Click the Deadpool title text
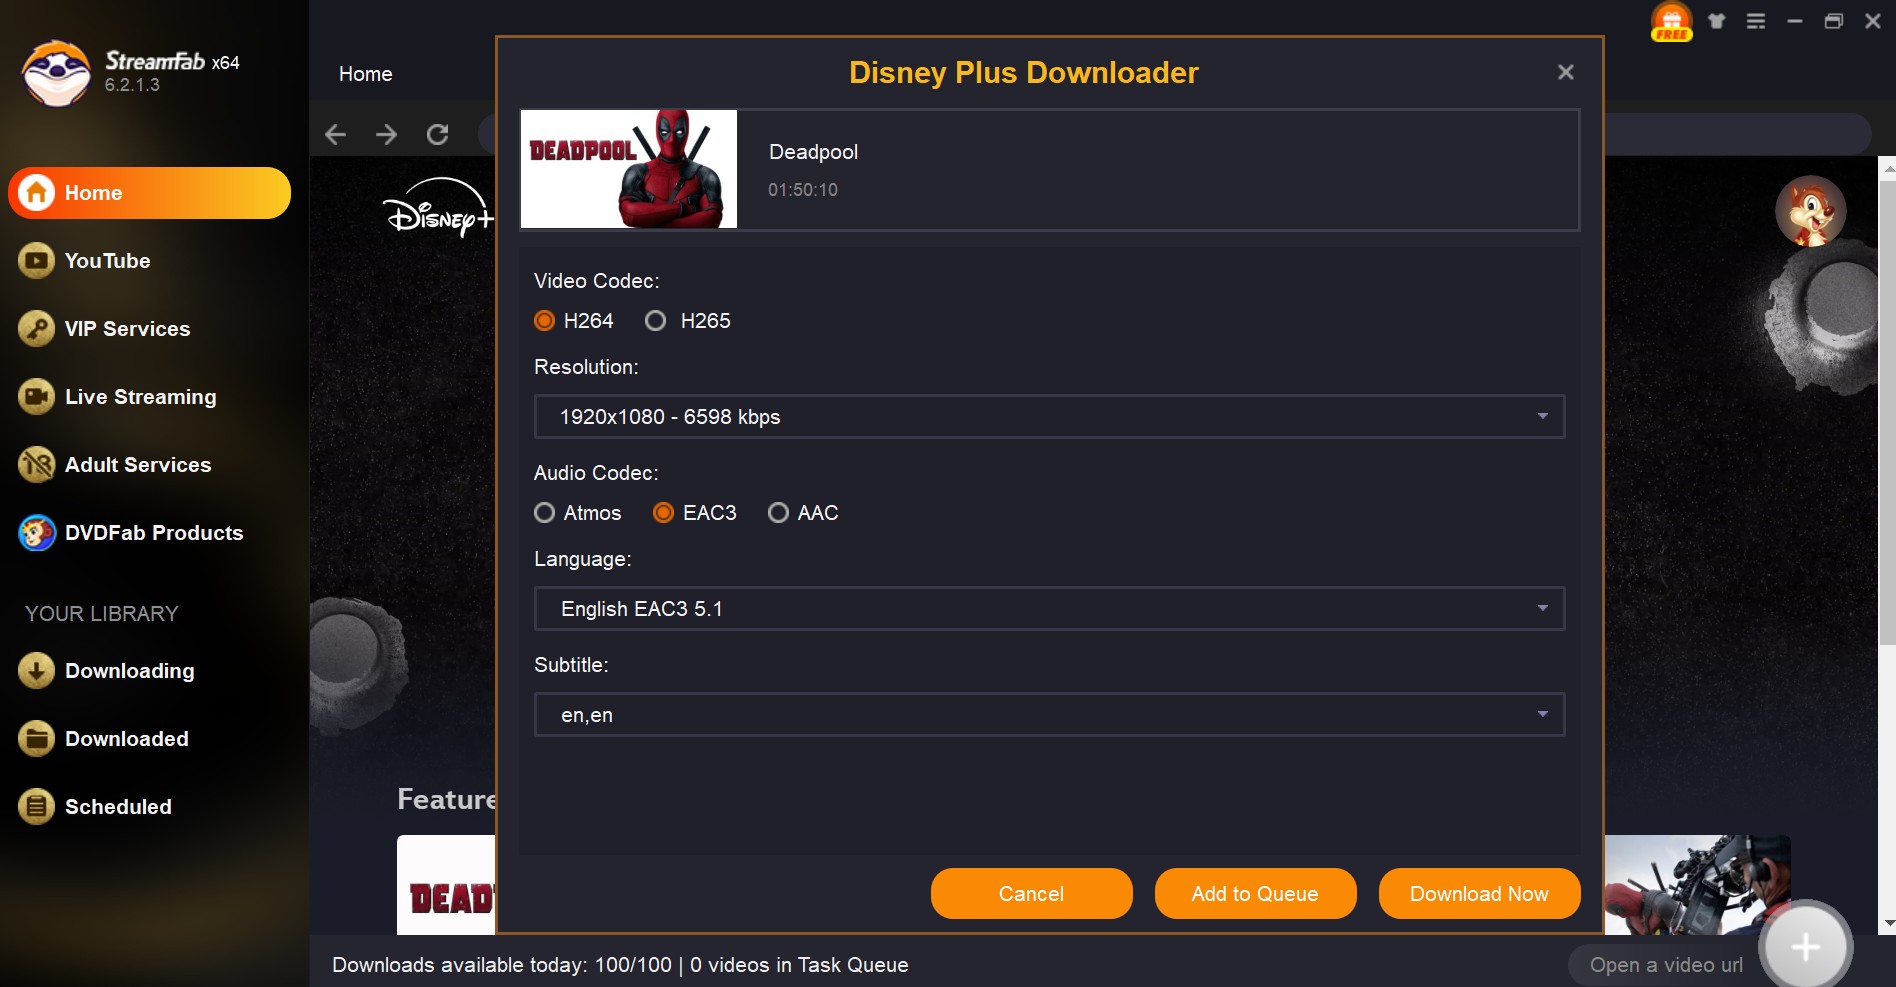 813,152
